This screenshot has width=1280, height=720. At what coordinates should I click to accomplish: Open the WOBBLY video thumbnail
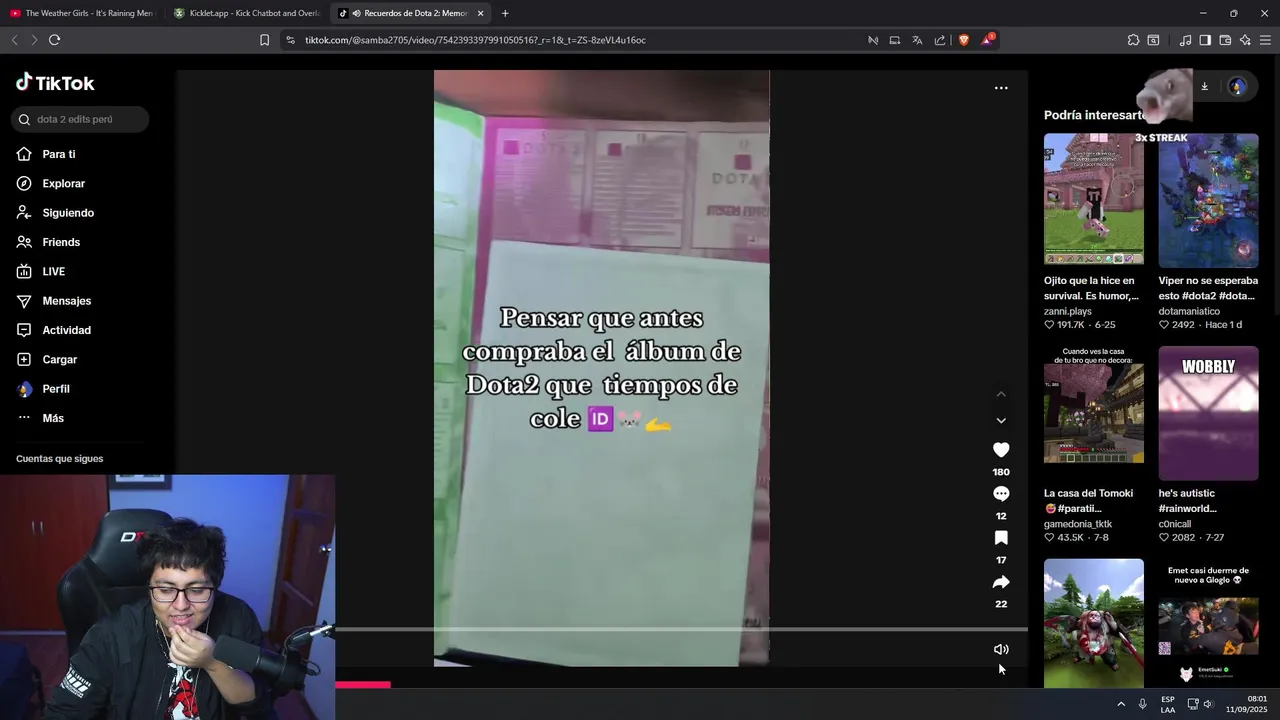tap(1208, 413)
